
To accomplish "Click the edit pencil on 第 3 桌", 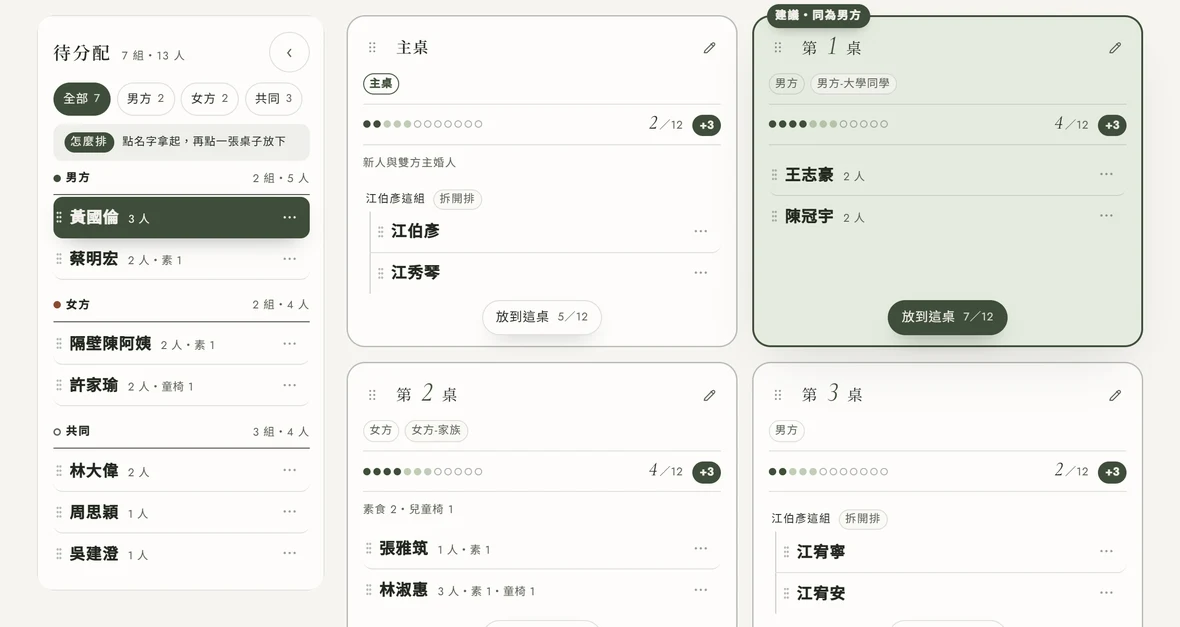I will click(1115, 395).
